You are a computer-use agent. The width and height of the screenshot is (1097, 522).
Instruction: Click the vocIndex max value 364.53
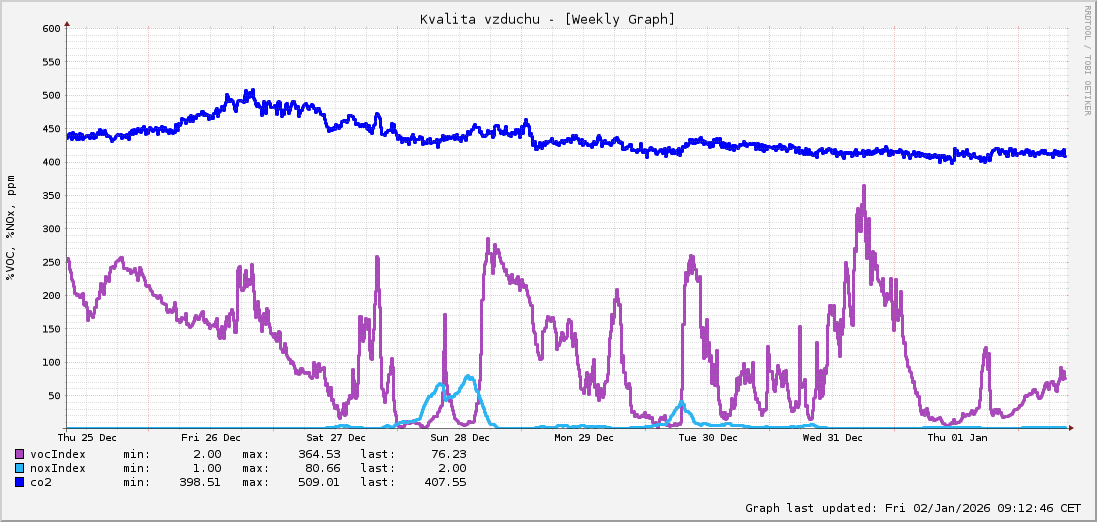[319, 454]
